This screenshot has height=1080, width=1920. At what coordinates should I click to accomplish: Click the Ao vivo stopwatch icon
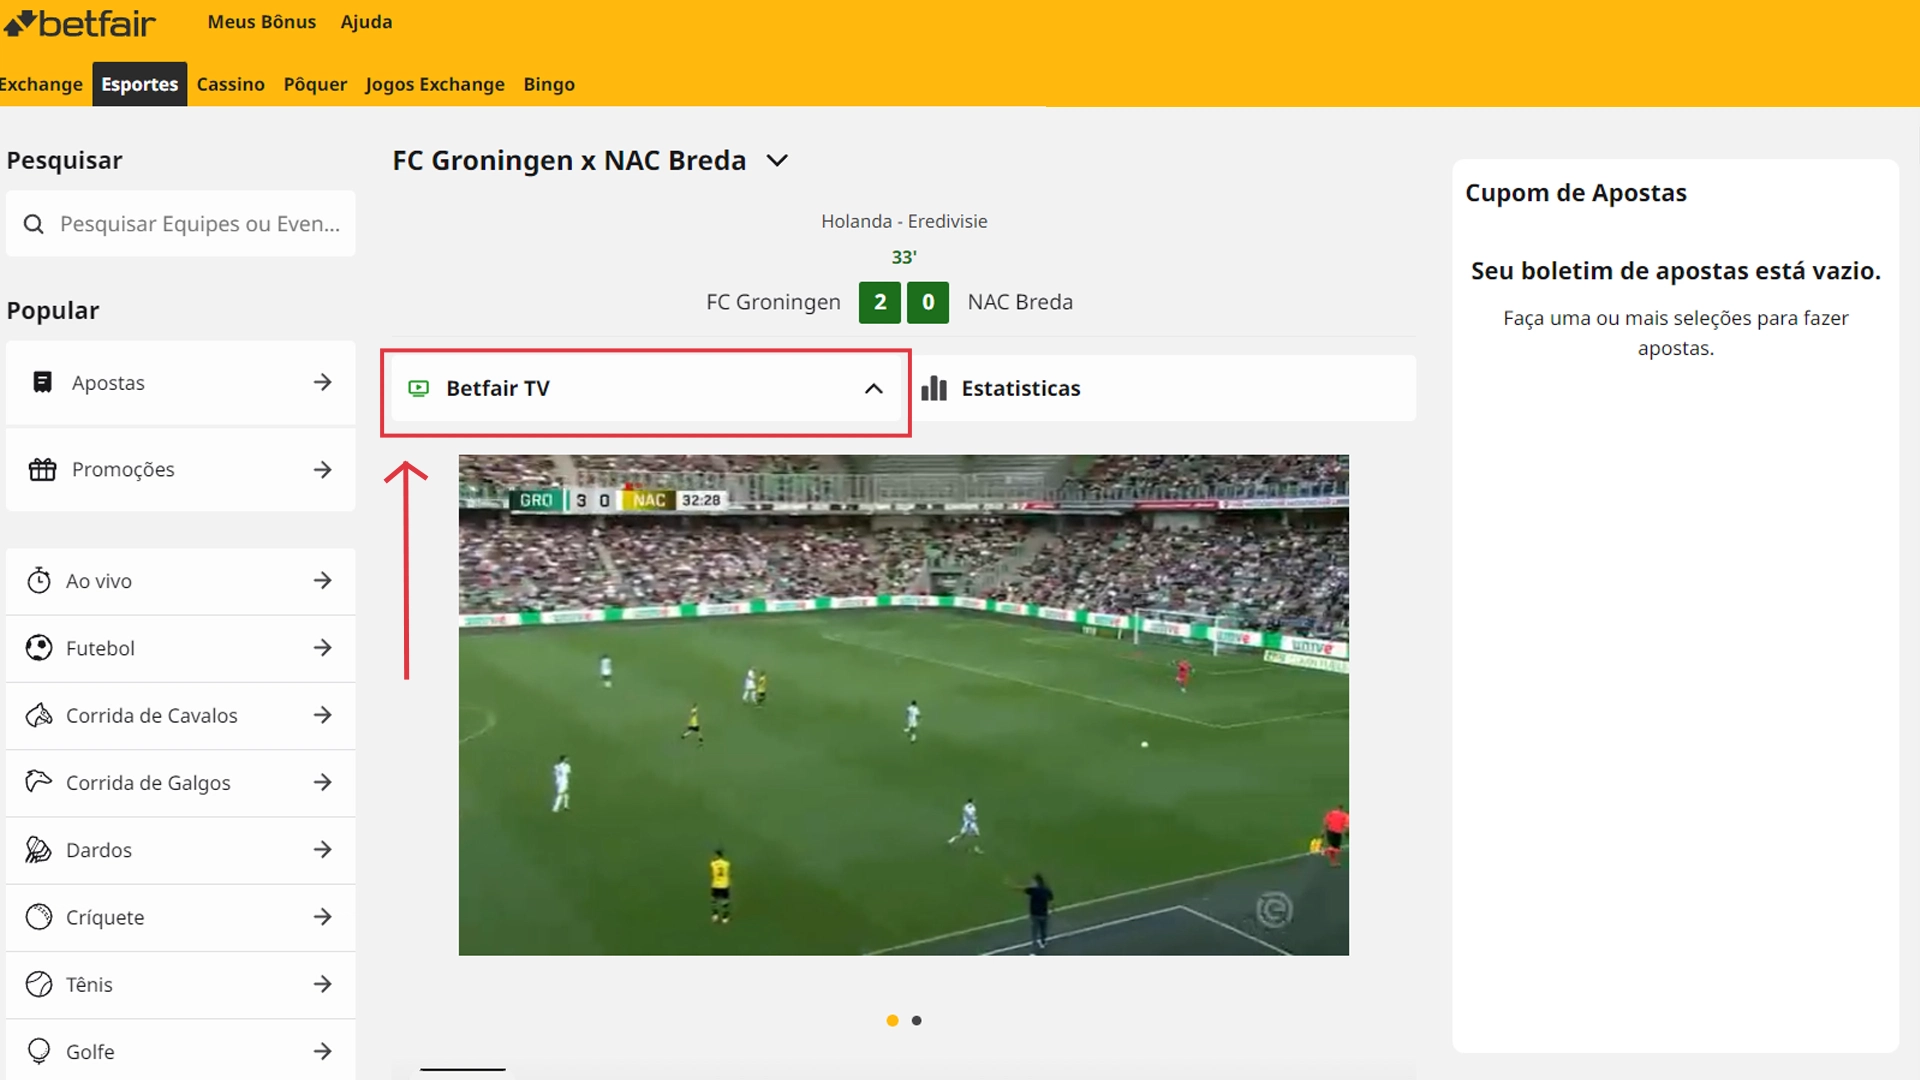point(39,580)
